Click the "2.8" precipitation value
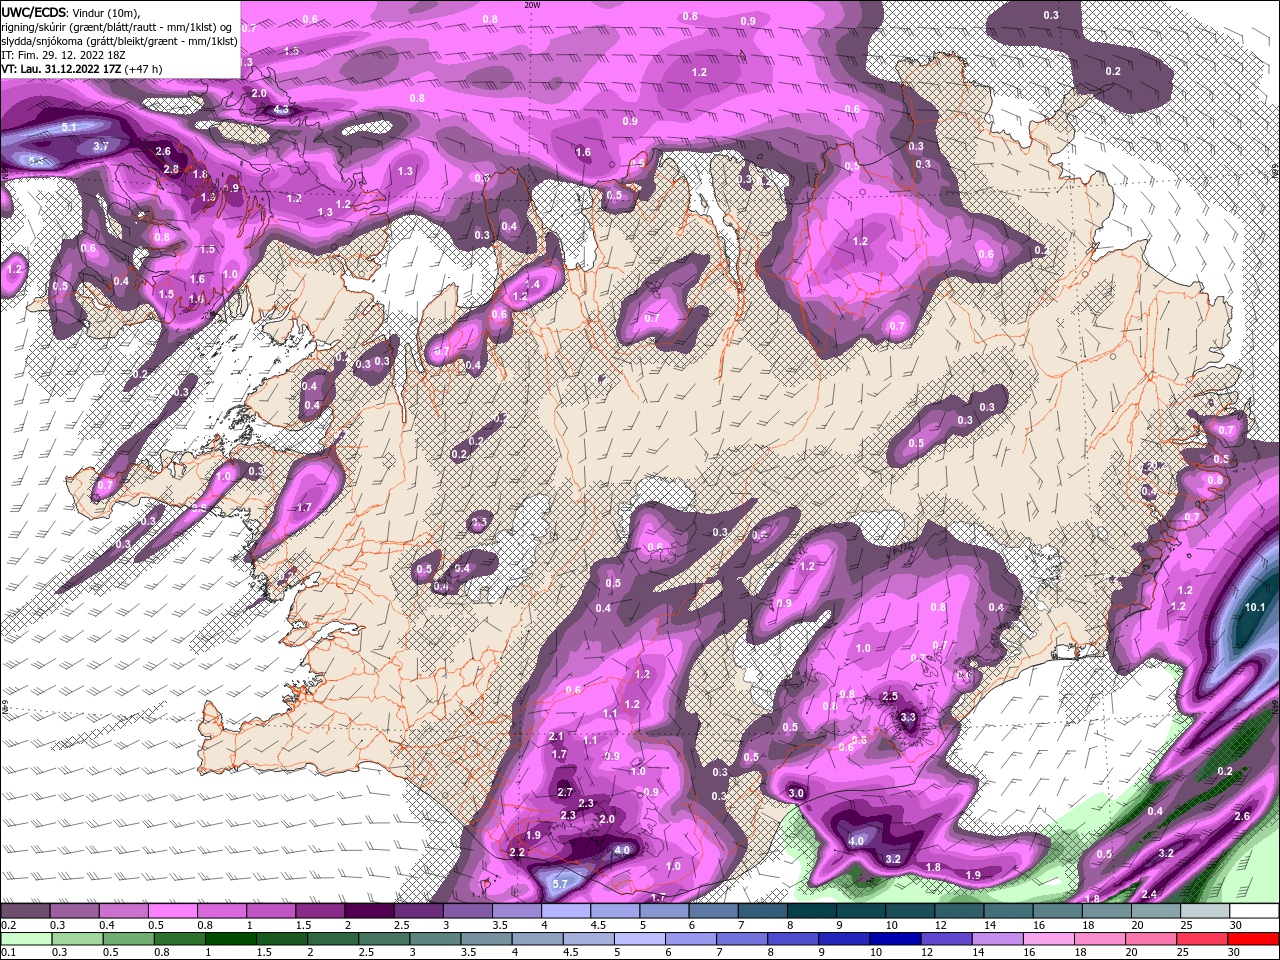1280x960 pixels. point(171,169)
